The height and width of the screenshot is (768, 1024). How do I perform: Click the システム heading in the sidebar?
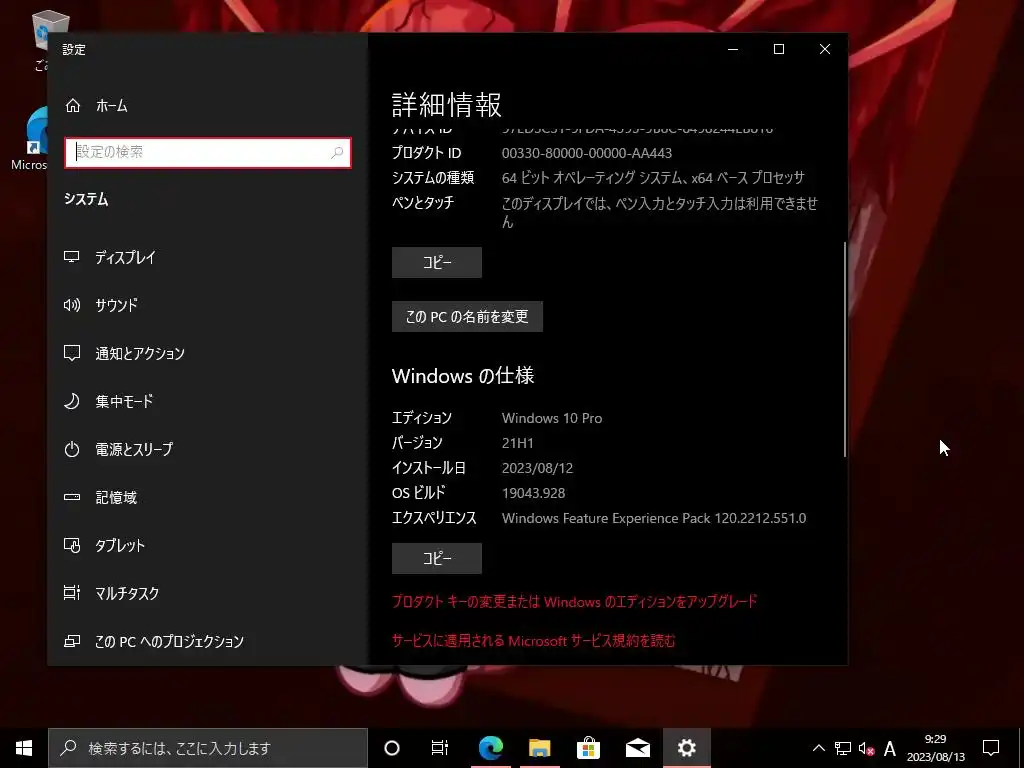[86, 199]
